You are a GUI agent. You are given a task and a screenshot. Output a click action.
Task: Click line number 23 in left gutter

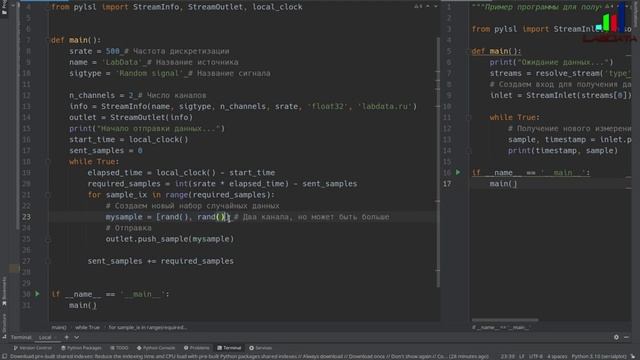(27, 217)
